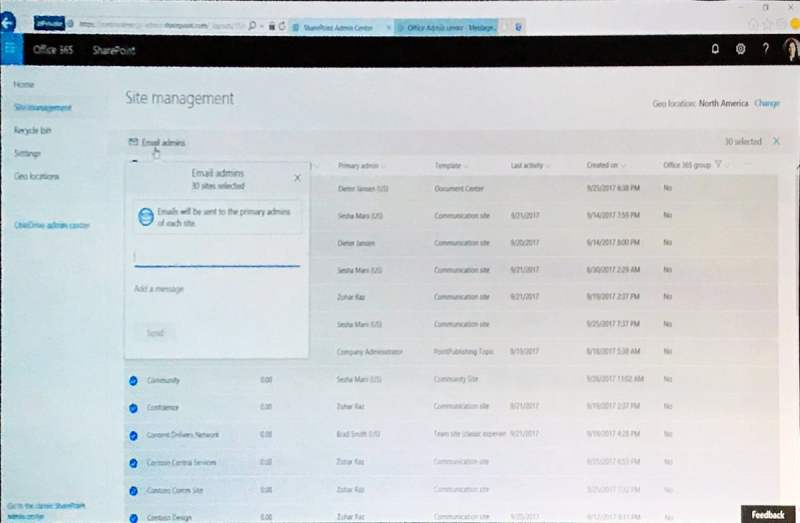
Task: Click the 9/26/2017 11:02 AM created date
Action: [615, 379]
